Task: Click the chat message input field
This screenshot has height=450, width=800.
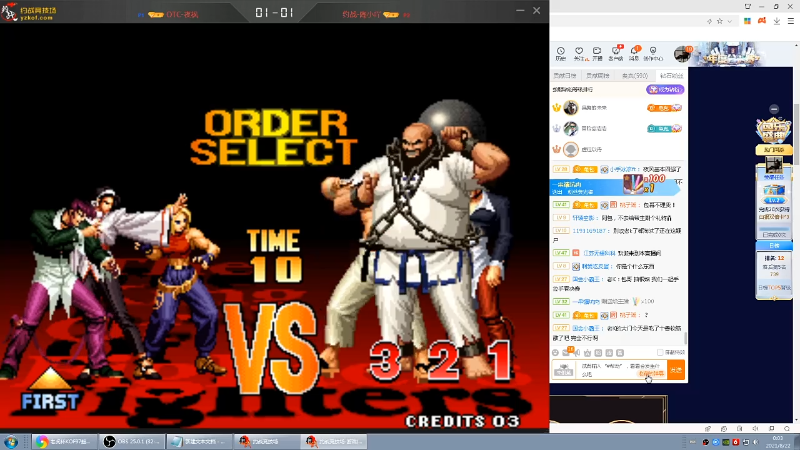Action: (621, 370)
